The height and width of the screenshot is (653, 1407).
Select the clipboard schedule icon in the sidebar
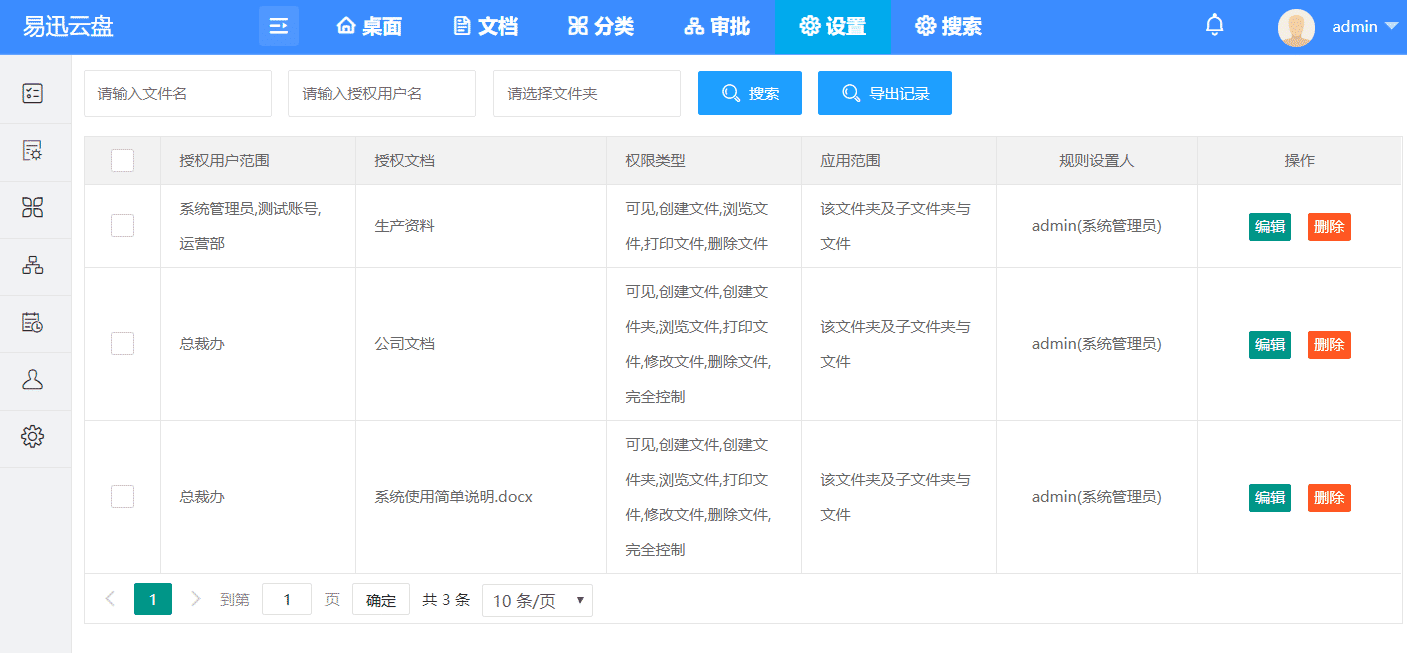[x=33, y=323]
